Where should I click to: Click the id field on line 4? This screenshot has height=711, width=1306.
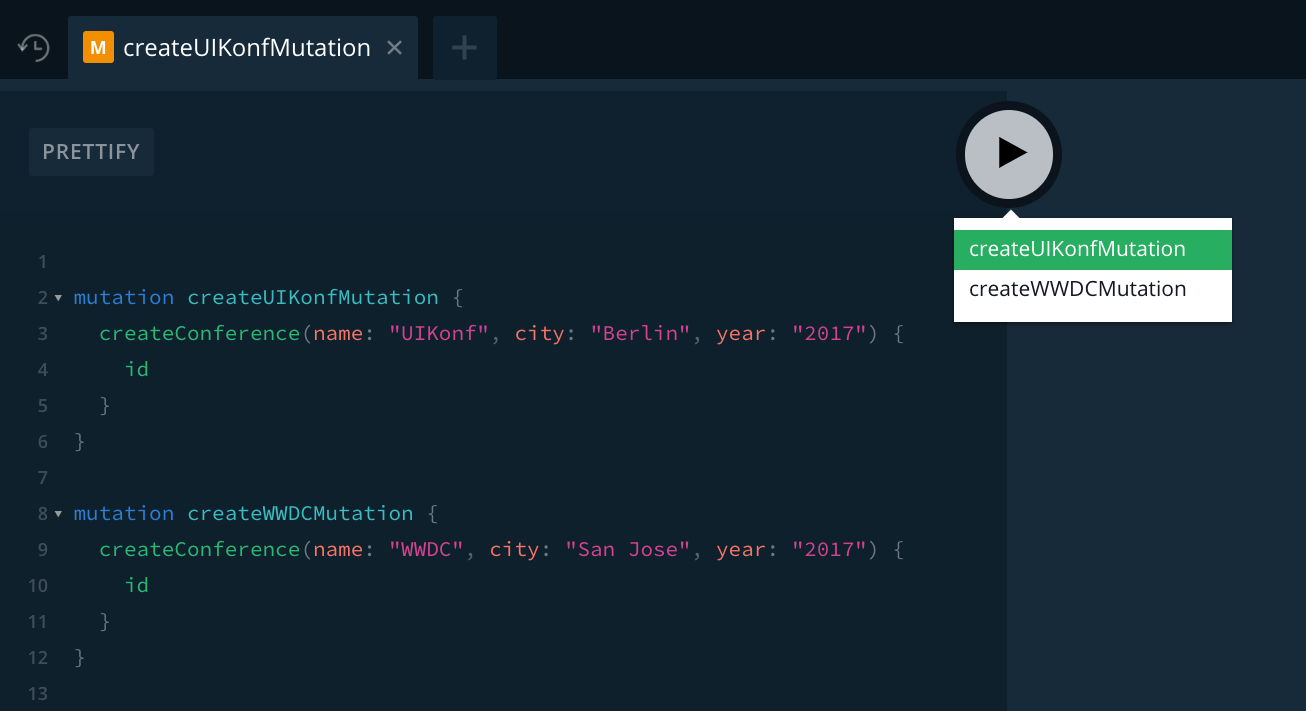[x=137, y=369]
